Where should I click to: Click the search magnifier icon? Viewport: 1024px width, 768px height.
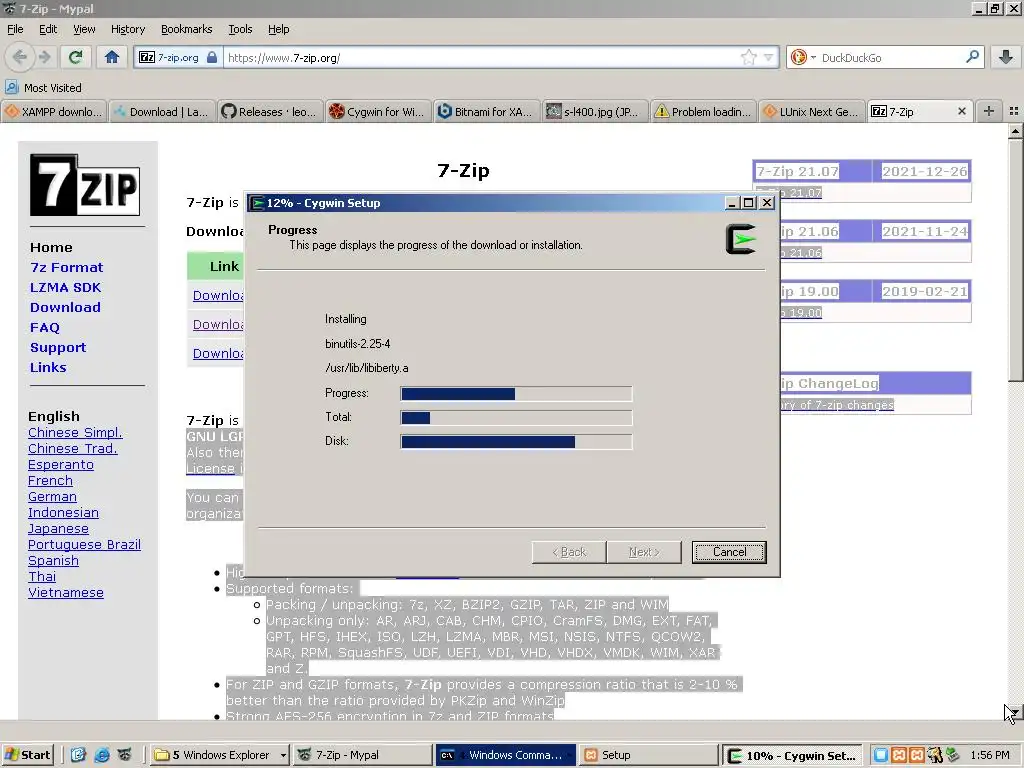(972, 57)
